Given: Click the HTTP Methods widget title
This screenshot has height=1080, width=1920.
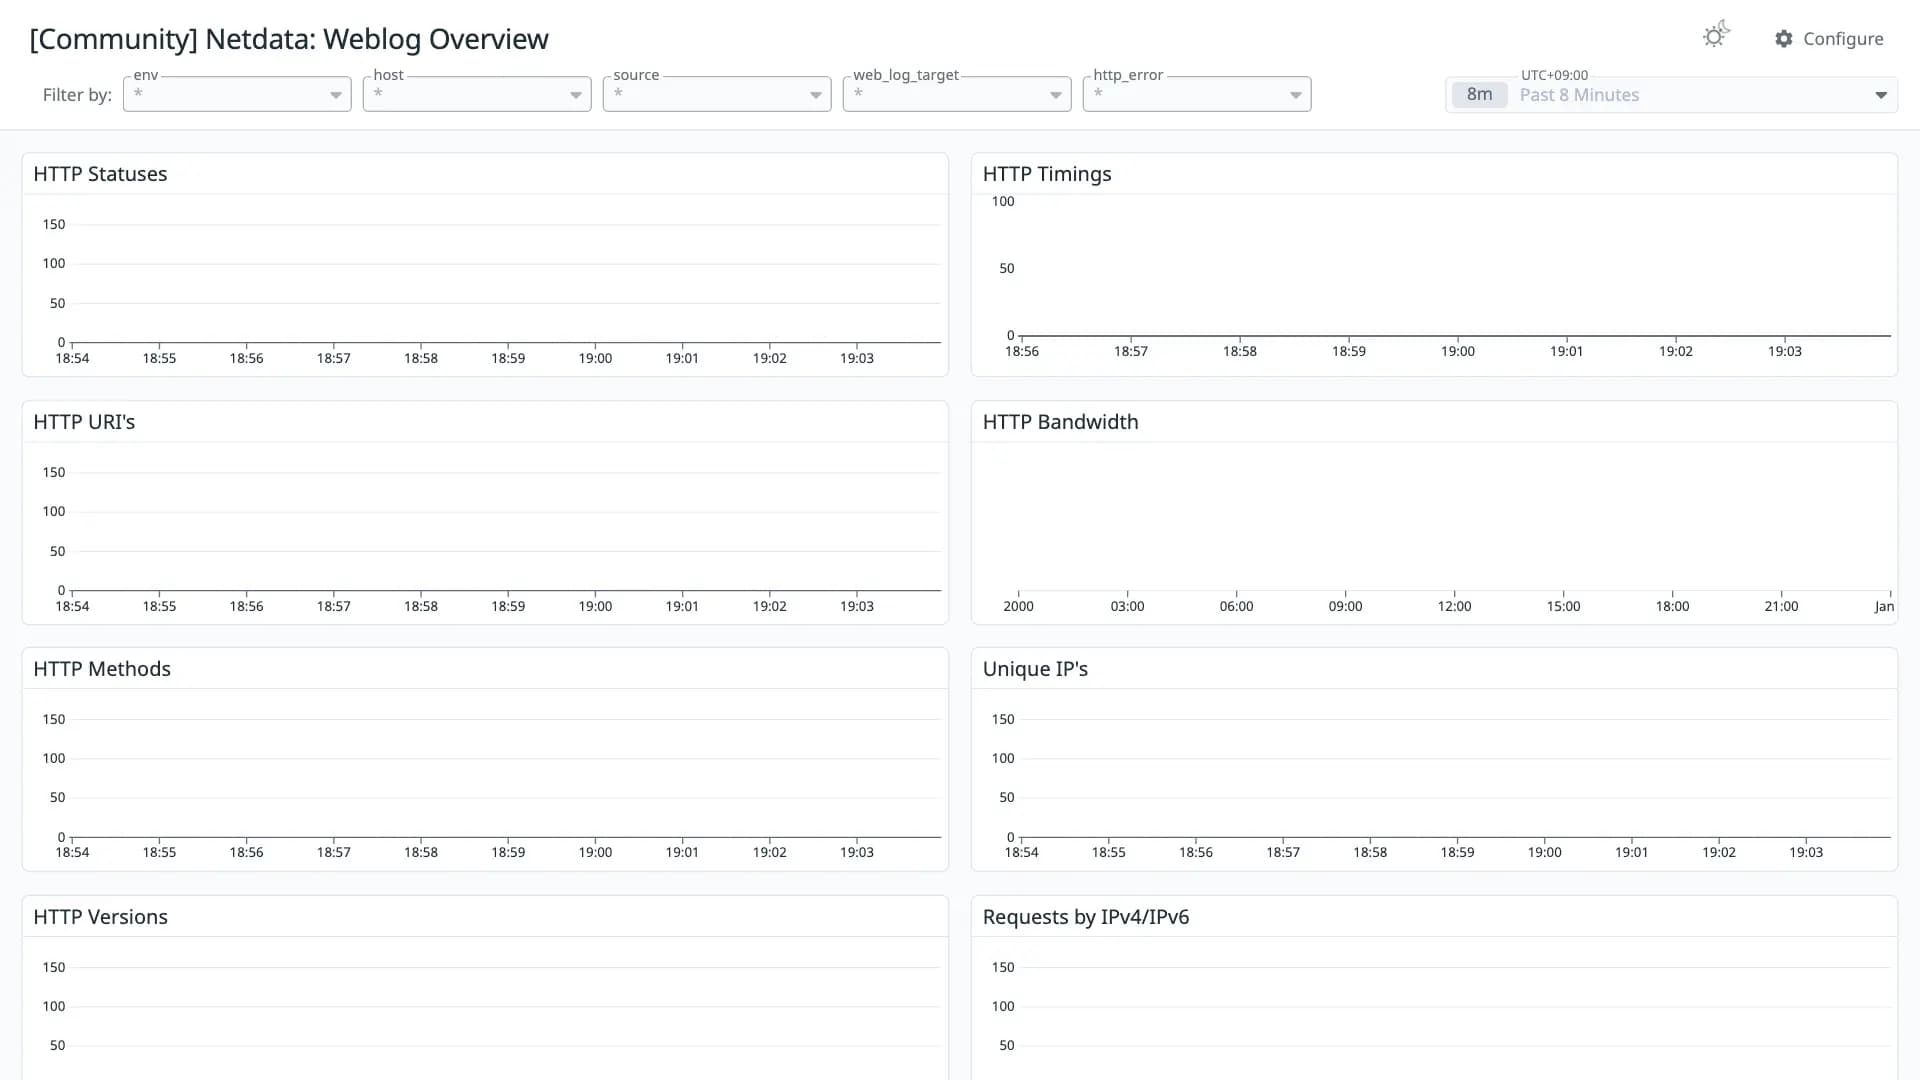Looking at the screenshot, I should (x=102, y=669).
